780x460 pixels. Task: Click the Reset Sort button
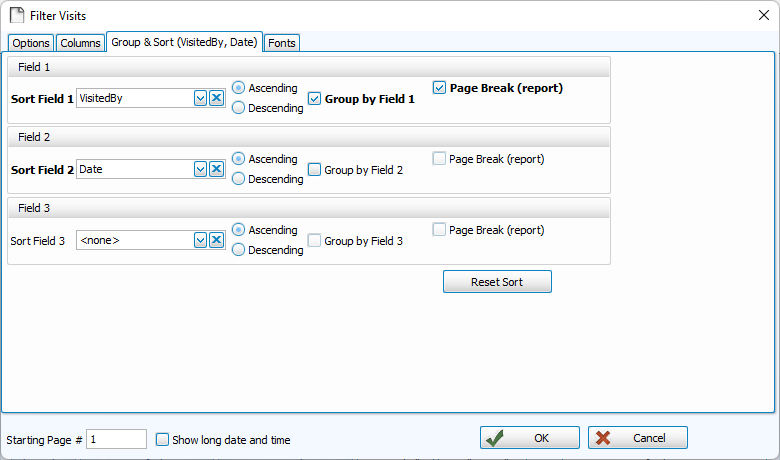coord(497,282)
